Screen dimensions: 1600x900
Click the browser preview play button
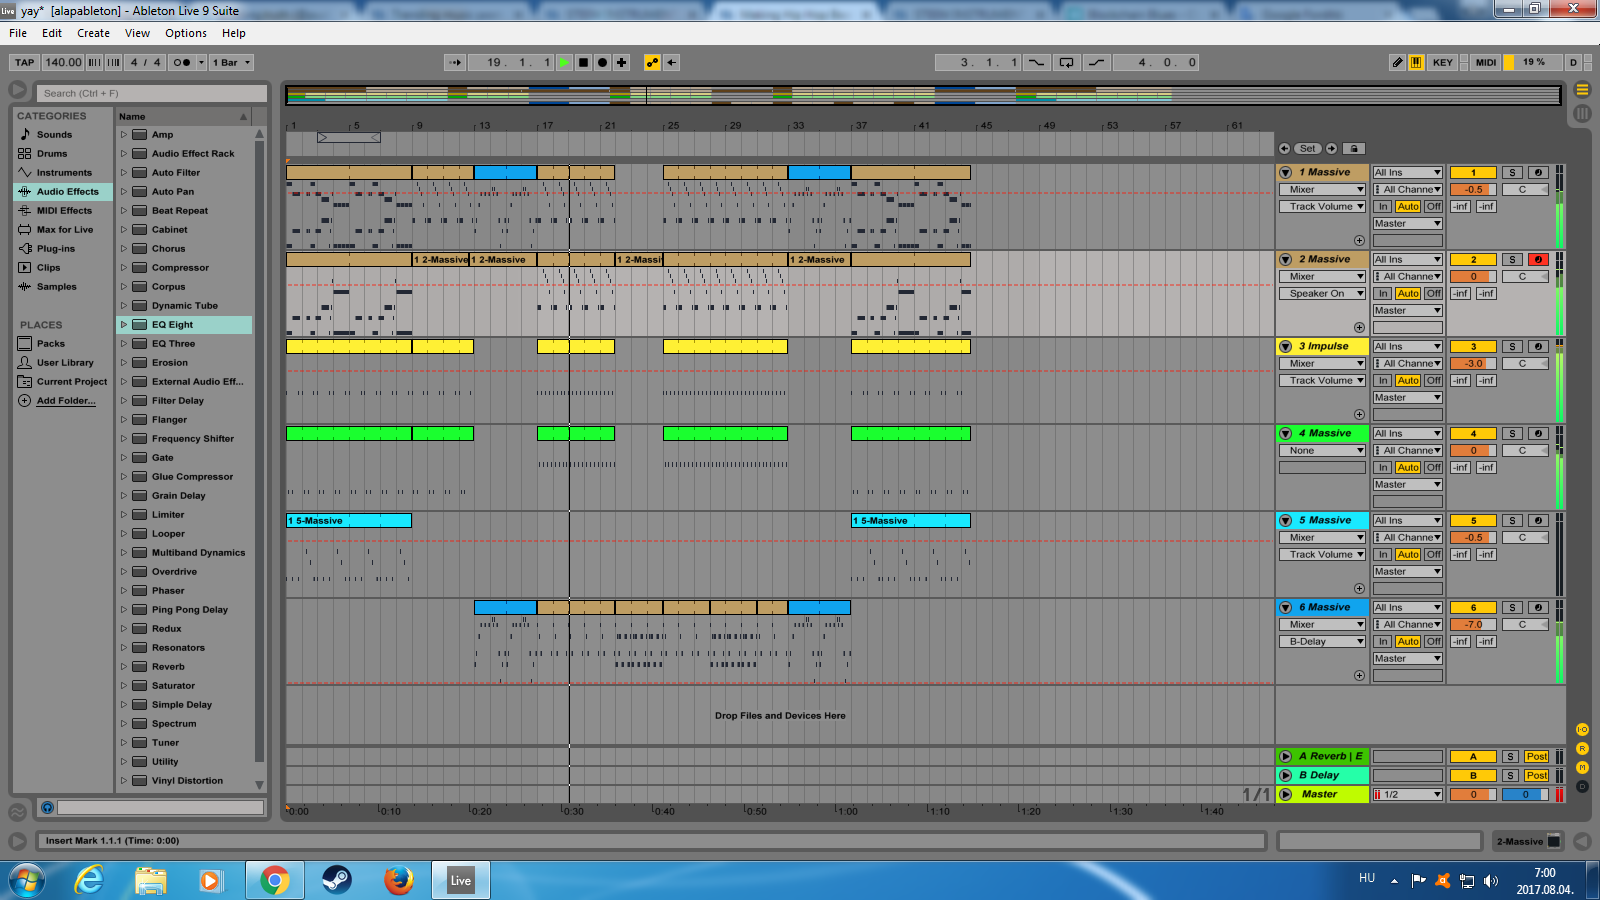47,807
